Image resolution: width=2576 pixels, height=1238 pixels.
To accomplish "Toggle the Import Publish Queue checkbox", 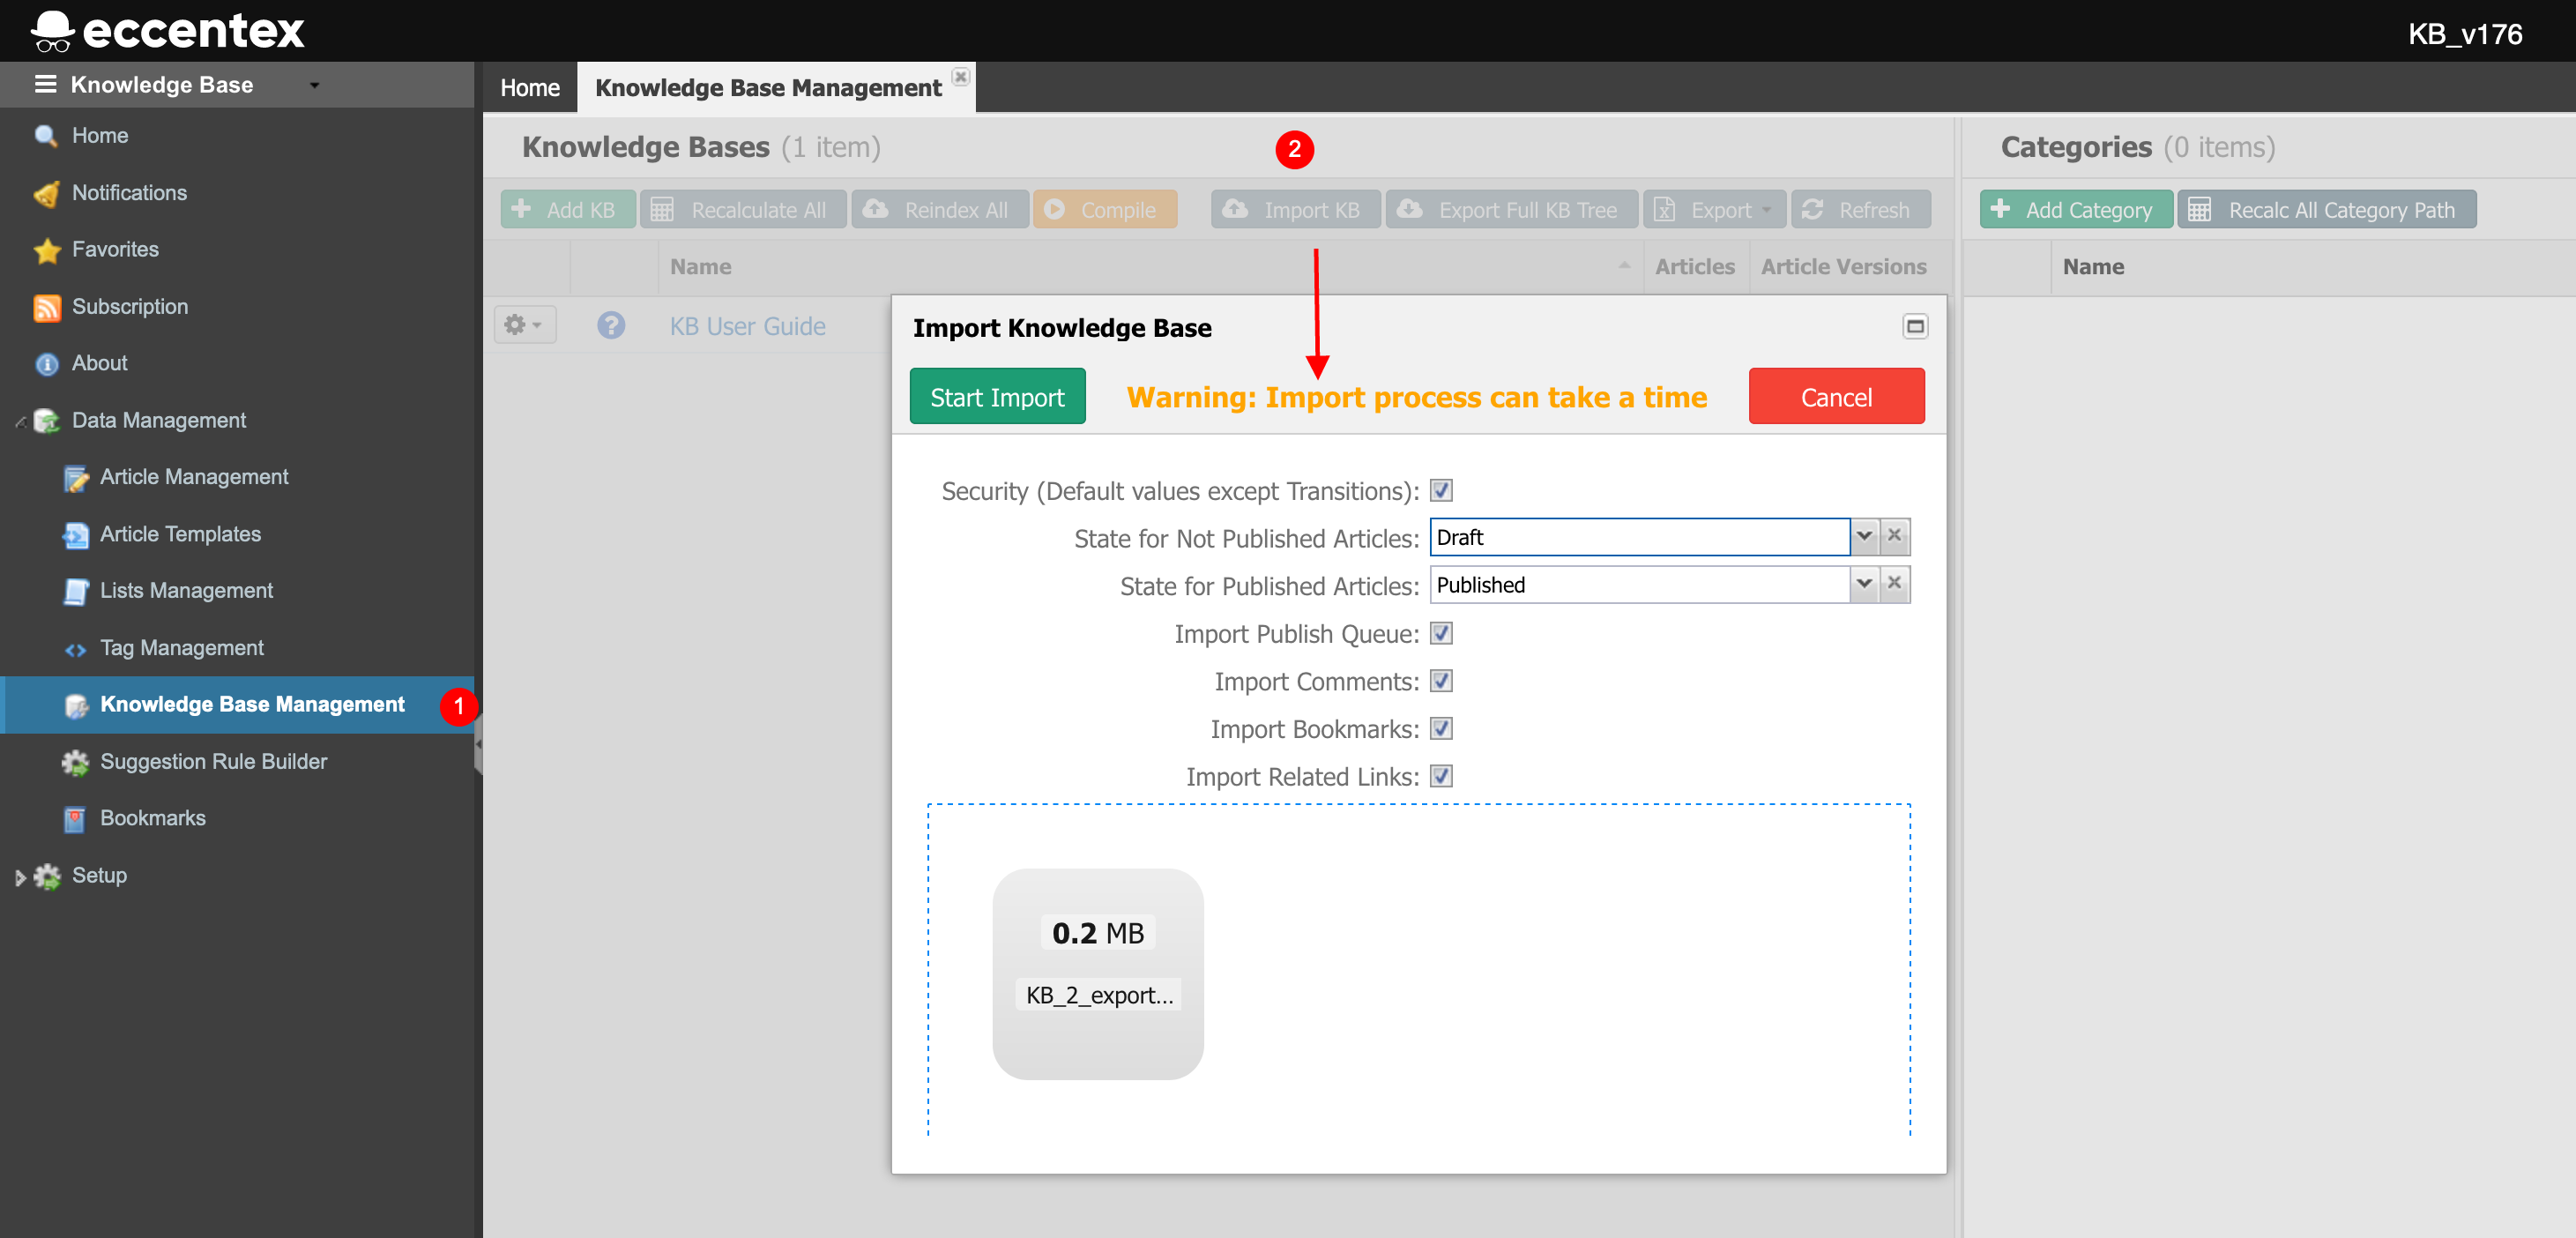I will [1440, 634].
